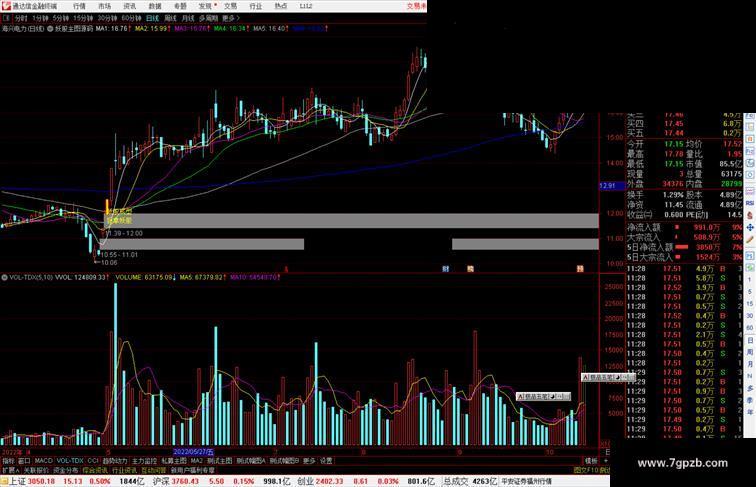The width and height of the screenshot is (756, 487).
Task: Click sidebar 季 period shortcut
Action: [x=750, y=400]
